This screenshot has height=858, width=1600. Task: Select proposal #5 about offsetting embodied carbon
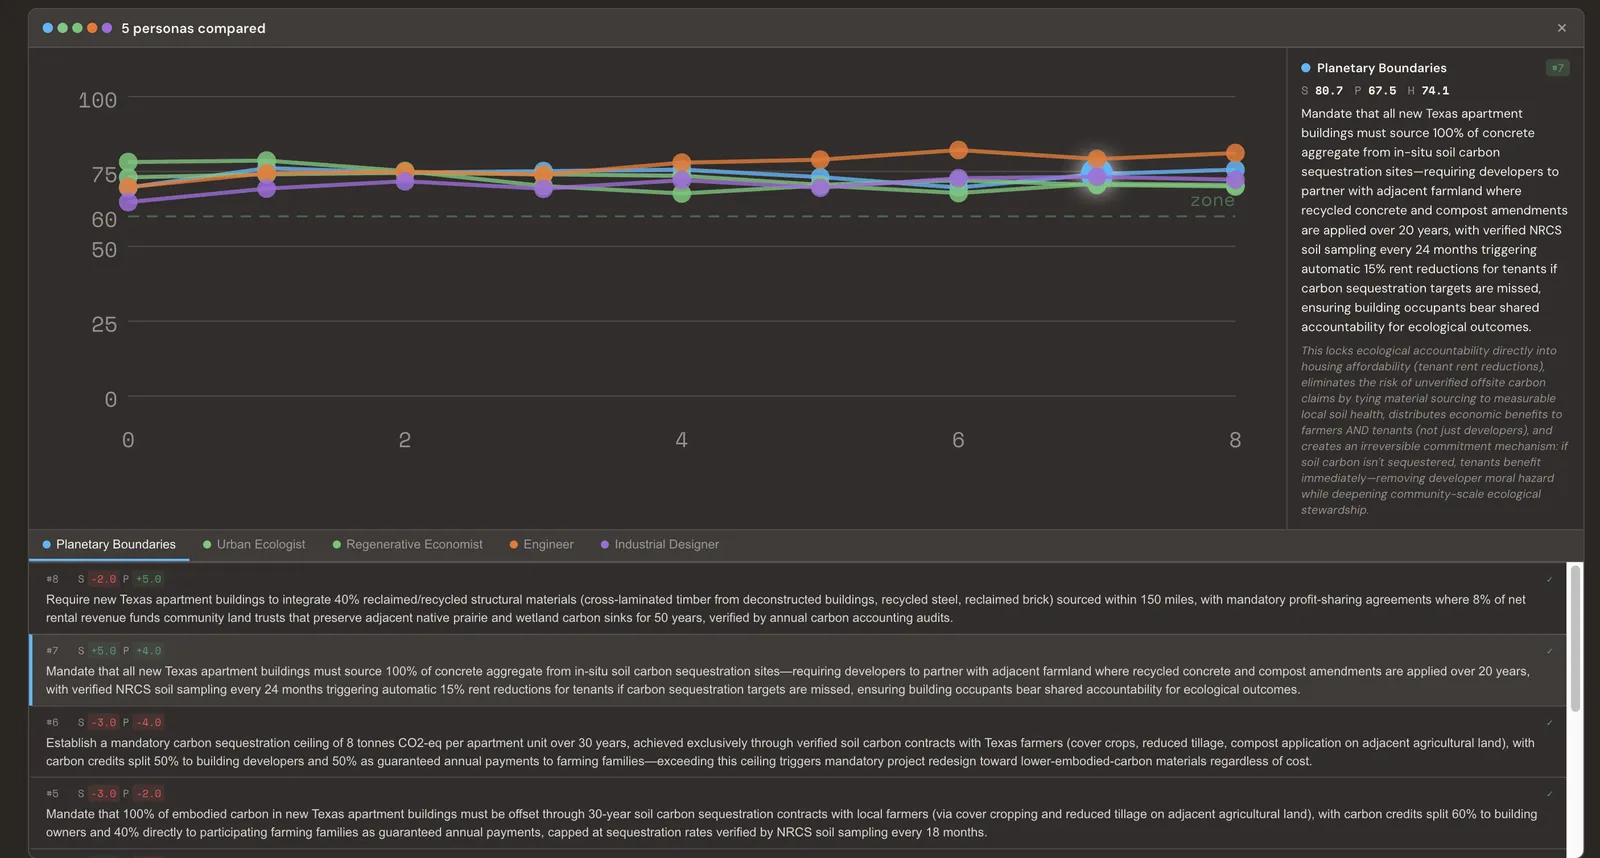(x=798, y=814)
